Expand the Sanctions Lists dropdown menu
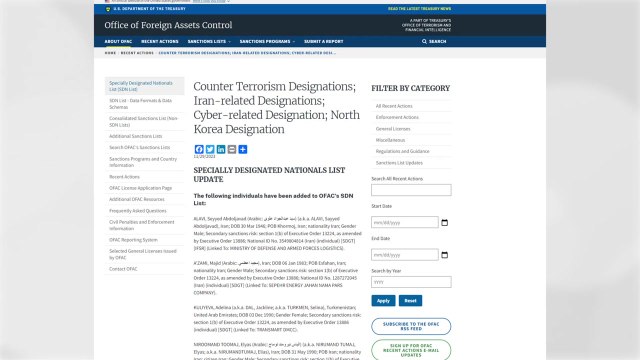640x360 pixels. [x=209, y=41]
